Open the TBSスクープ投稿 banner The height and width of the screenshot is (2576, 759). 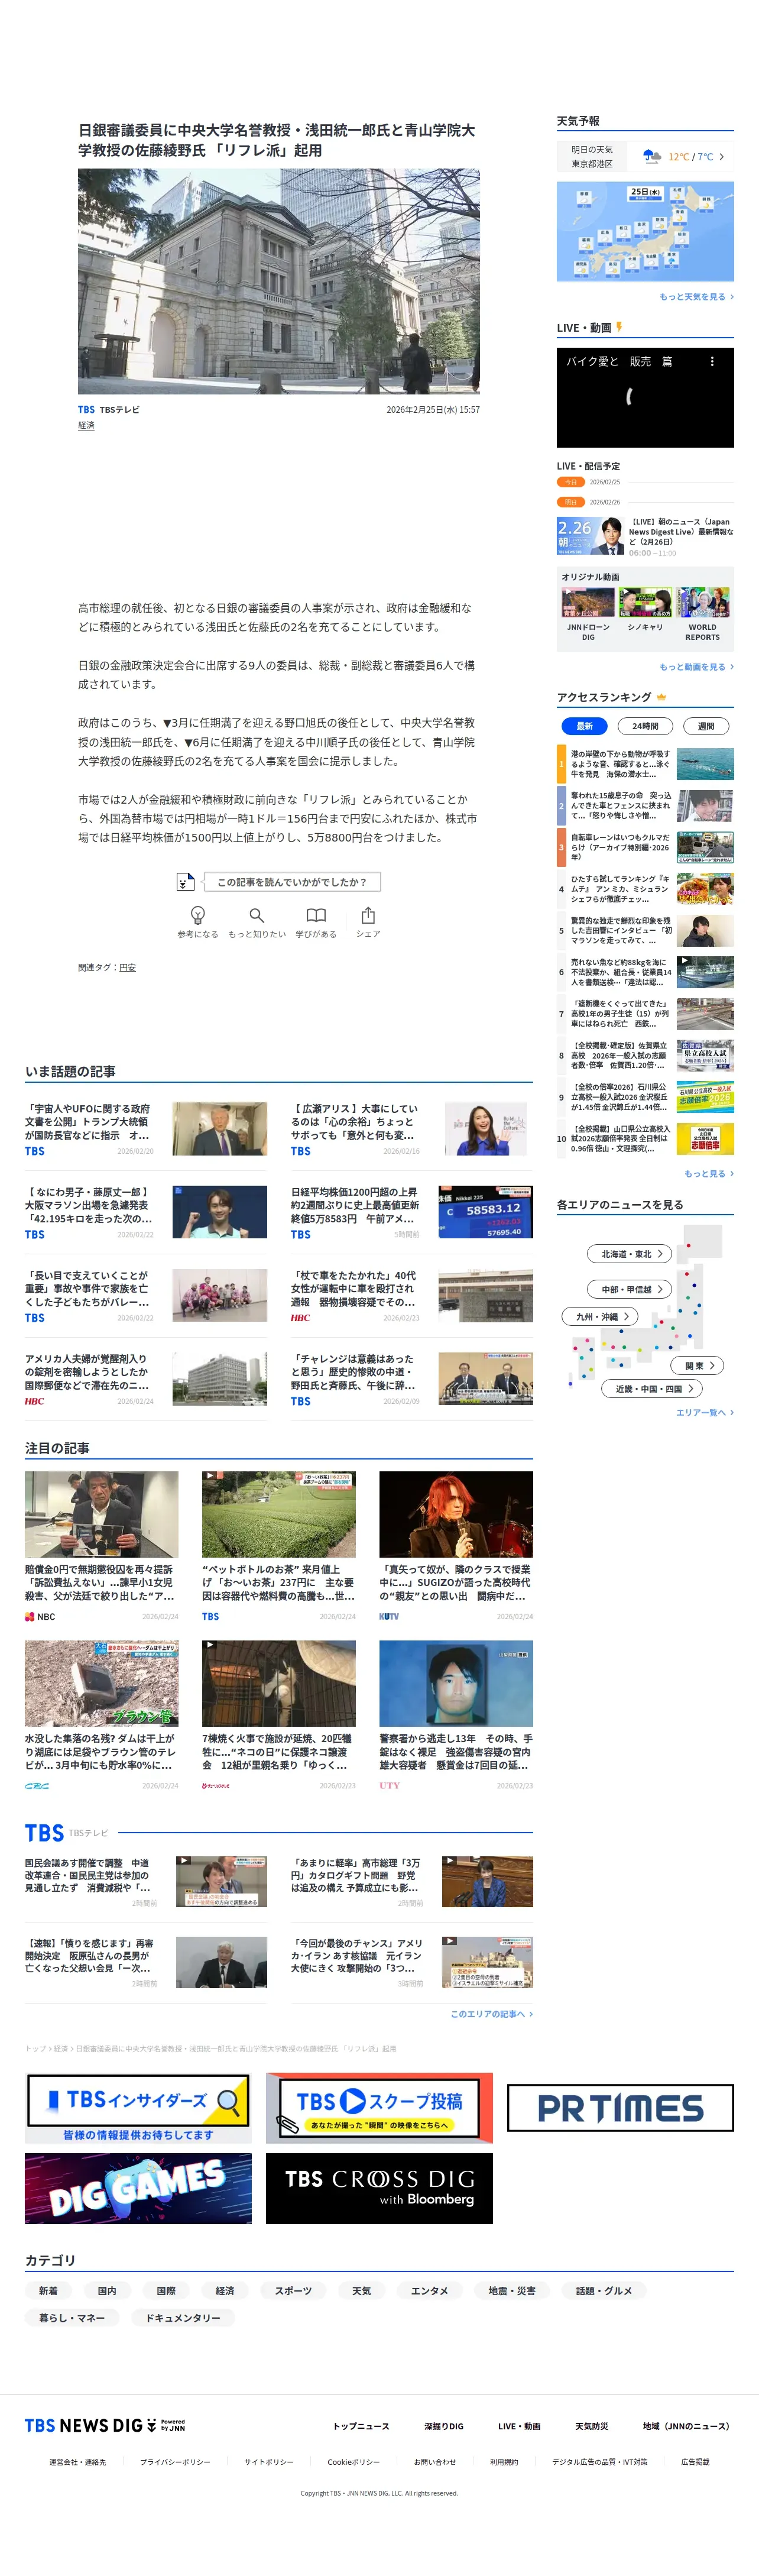[x=379, y=2108]
